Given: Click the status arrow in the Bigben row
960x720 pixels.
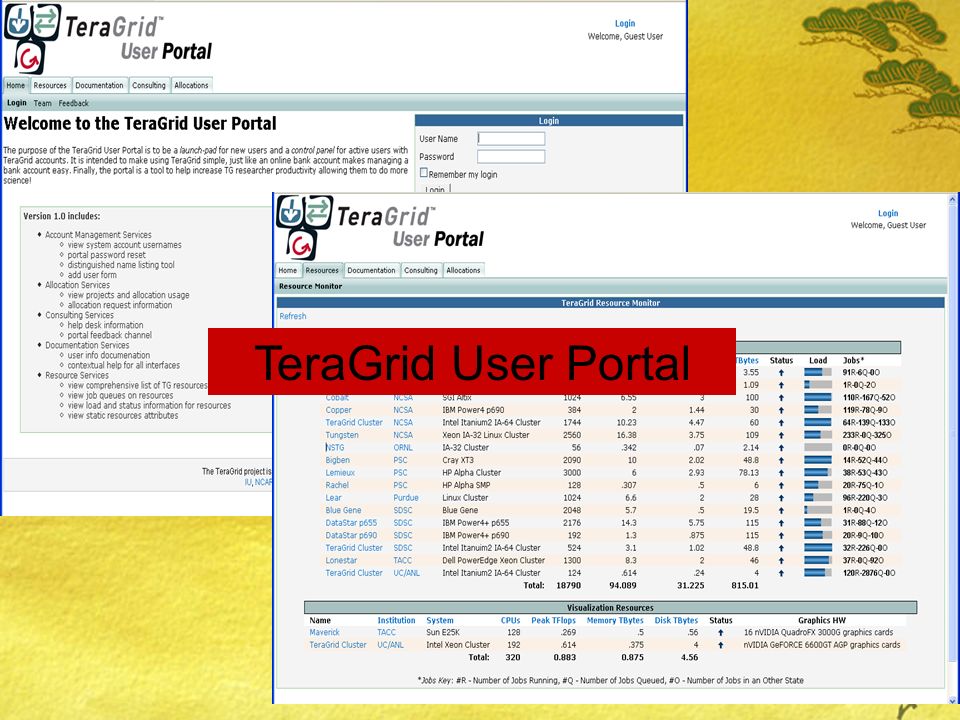Looking at the screenshot, I should pos(781,460).
